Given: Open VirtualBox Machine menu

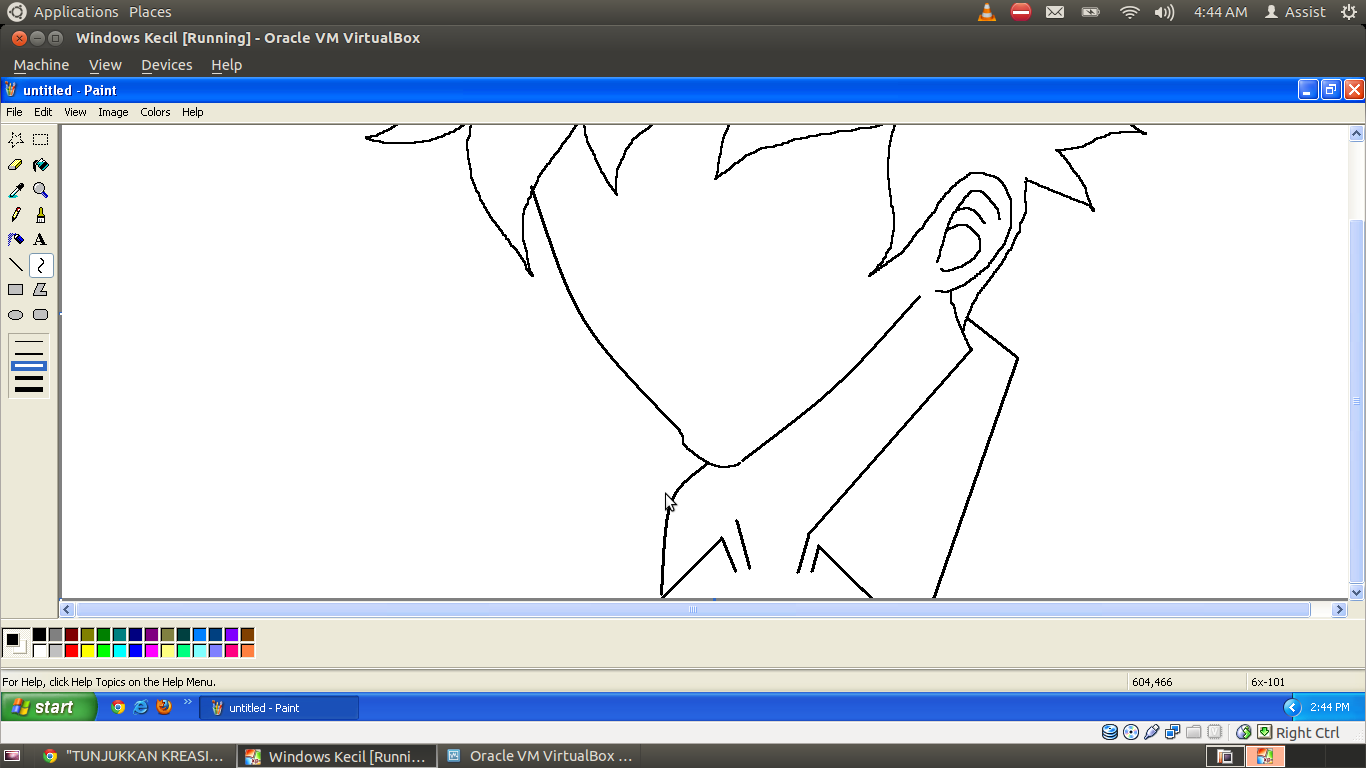Looking at the screenshot, I should coord(41,65).
